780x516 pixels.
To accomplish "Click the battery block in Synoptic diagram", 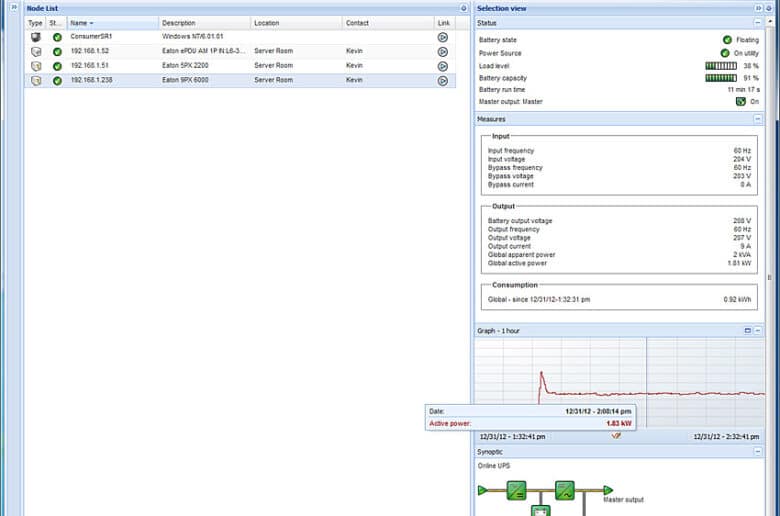I will click(x=540, y=511).
